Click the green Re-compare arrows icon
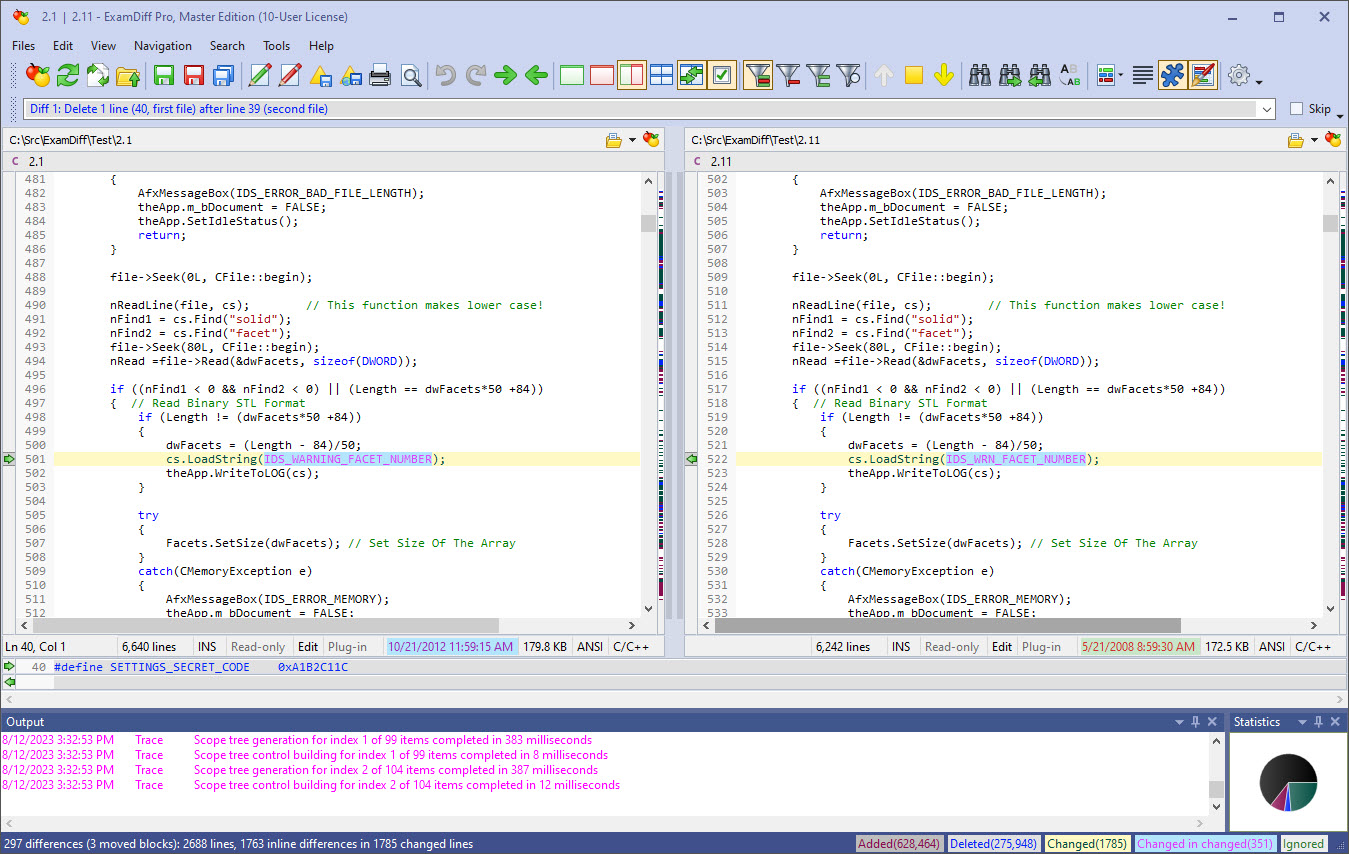 tap(68, 75)
